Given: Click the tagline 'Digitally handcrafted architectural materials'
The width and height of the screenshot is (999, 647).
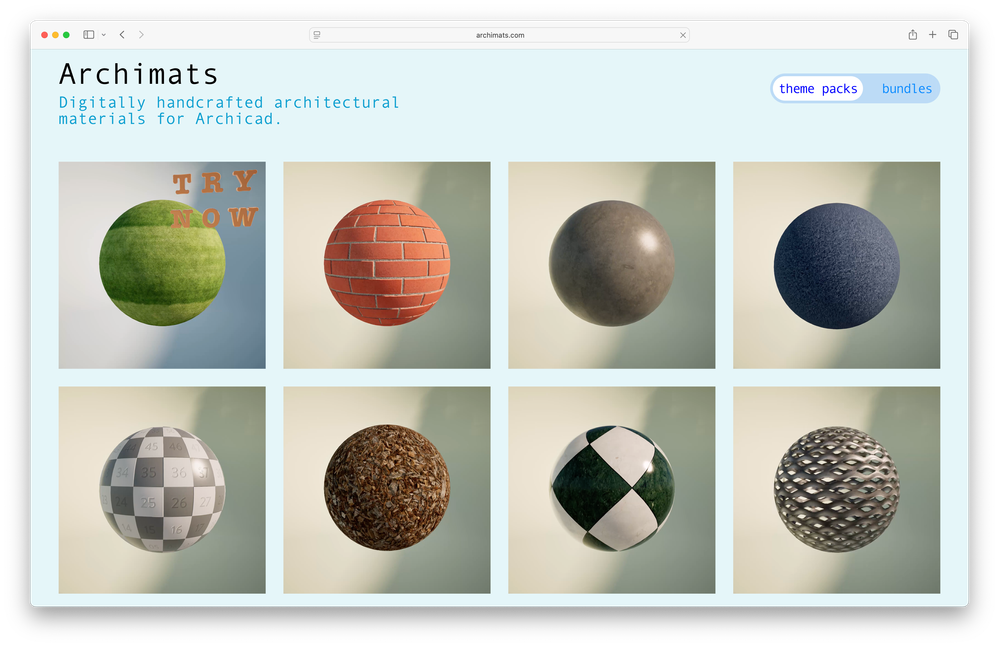Looking at the screenshot, I should coord(229,110).
